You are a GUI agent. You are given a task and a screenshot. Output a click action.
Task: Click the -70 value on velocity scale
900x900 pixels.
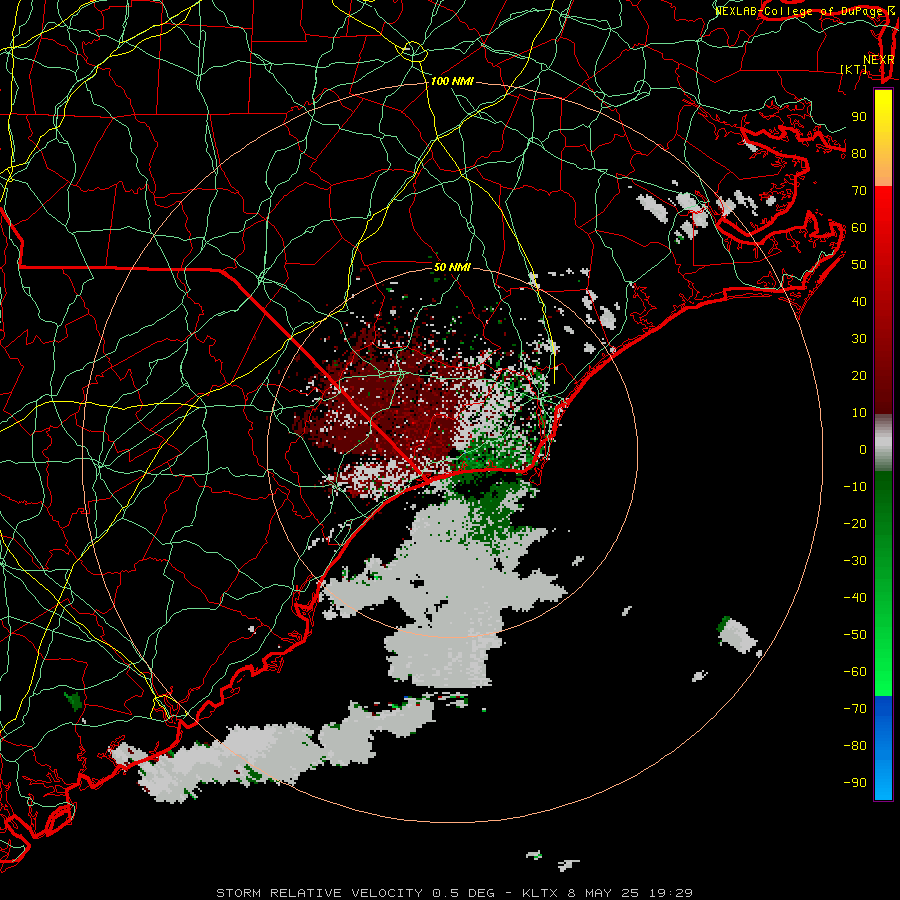coord(855,709)
